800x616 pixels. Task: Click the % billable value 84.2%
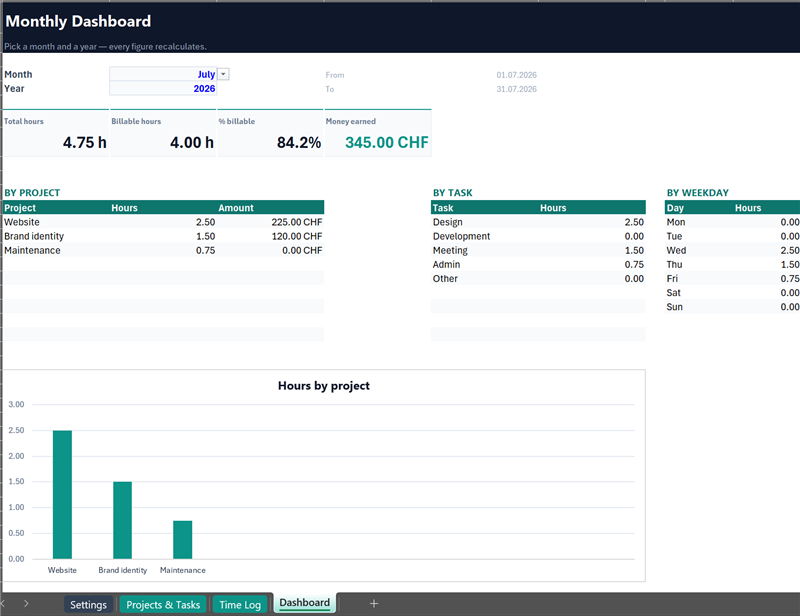tap(299, 142)
